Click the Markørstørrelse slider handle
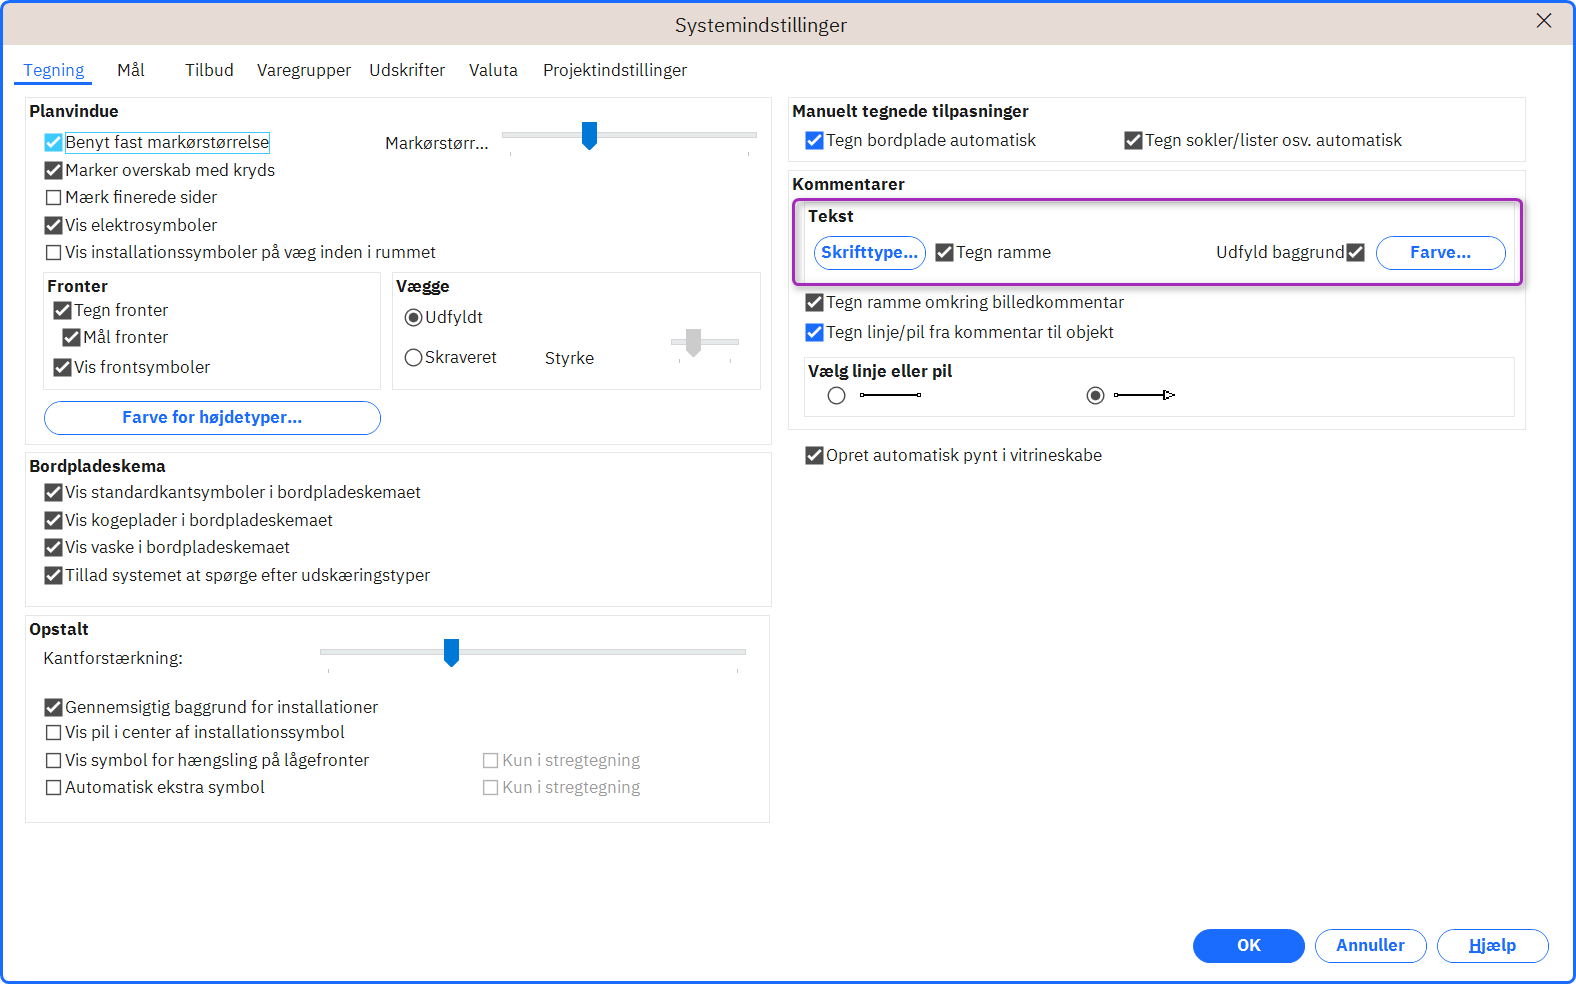 pos(589,136)
